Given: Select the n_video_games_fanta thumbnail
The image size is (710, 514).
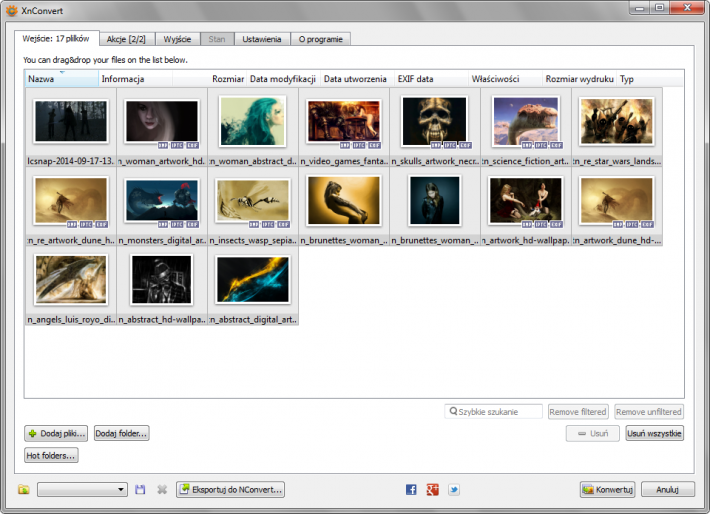Looking at the screenshot, I should click(344, 121).
